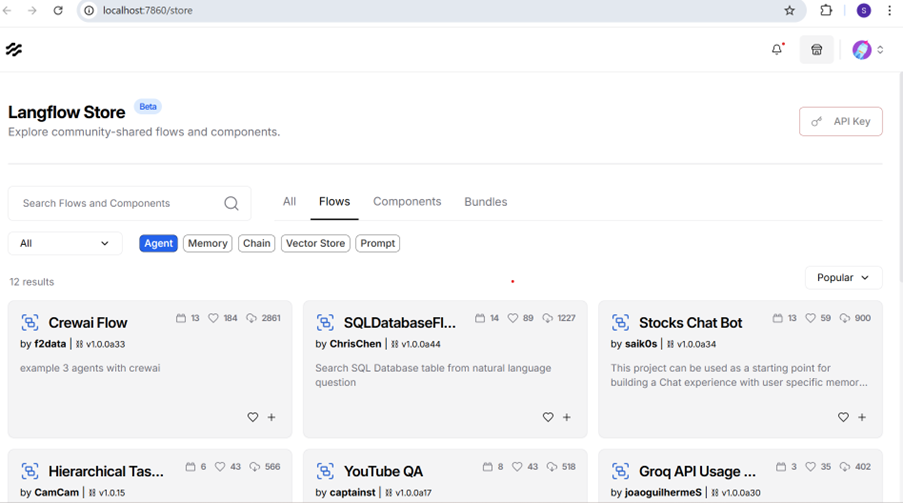Reload the page in browser
The height and width of the screenshot is (503, 903).
pos(58,10)
